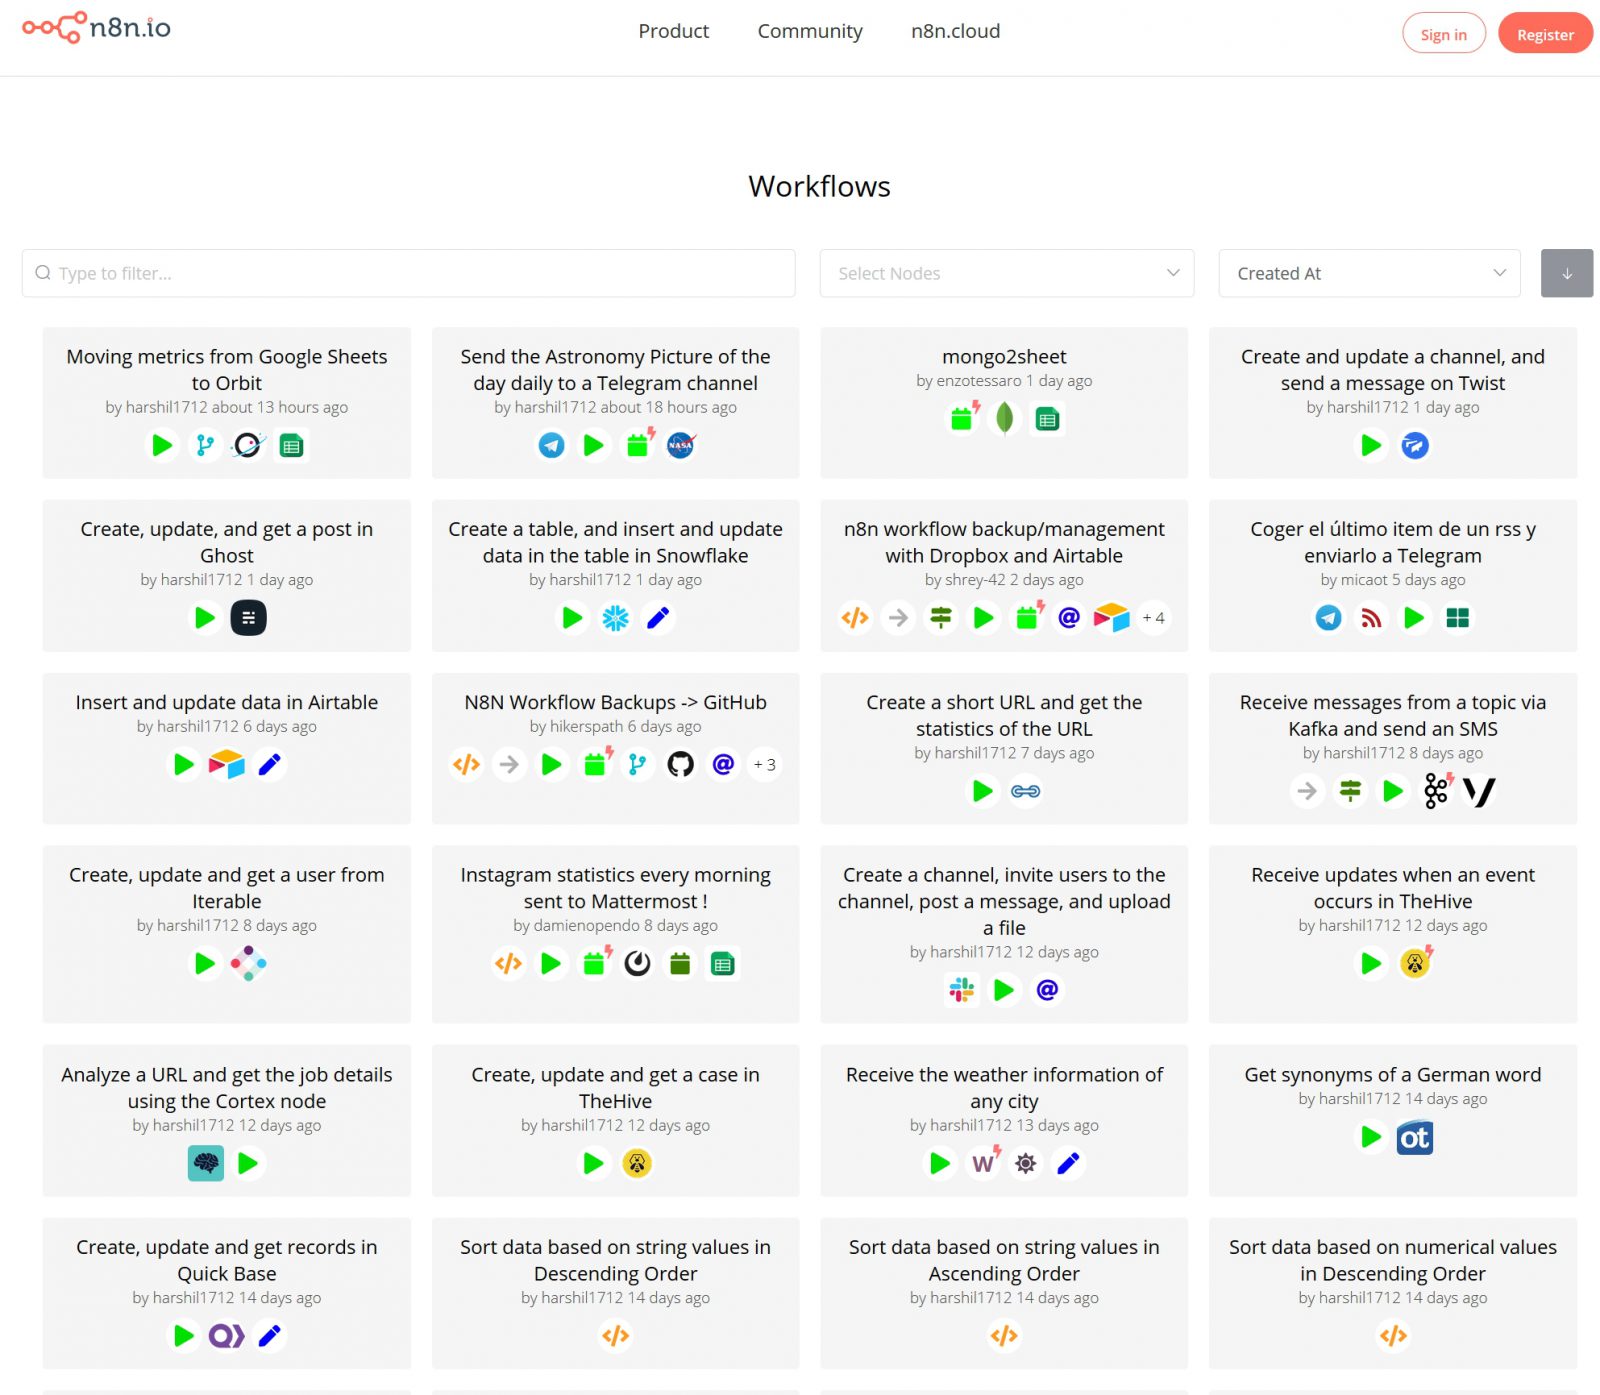Viewport: 1600px width, 1395px height.
Task: Click the Sign in button
Action: pos(1443,34)
